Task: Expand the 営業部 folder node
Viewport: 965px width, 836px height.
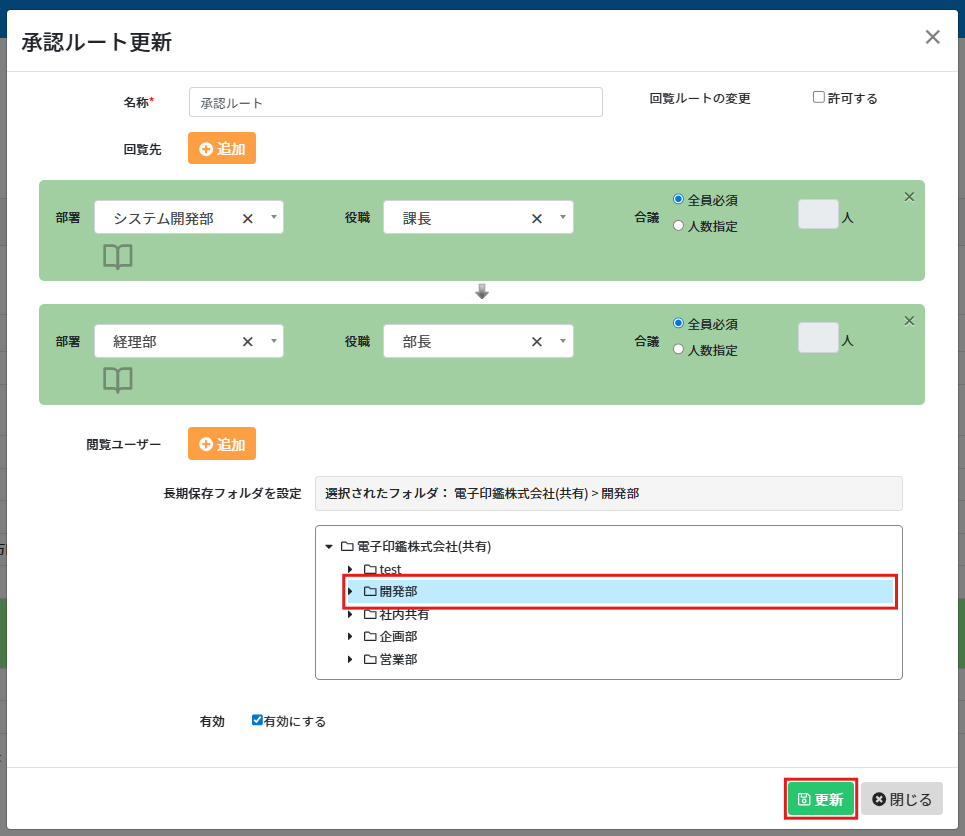Action: 350,659
